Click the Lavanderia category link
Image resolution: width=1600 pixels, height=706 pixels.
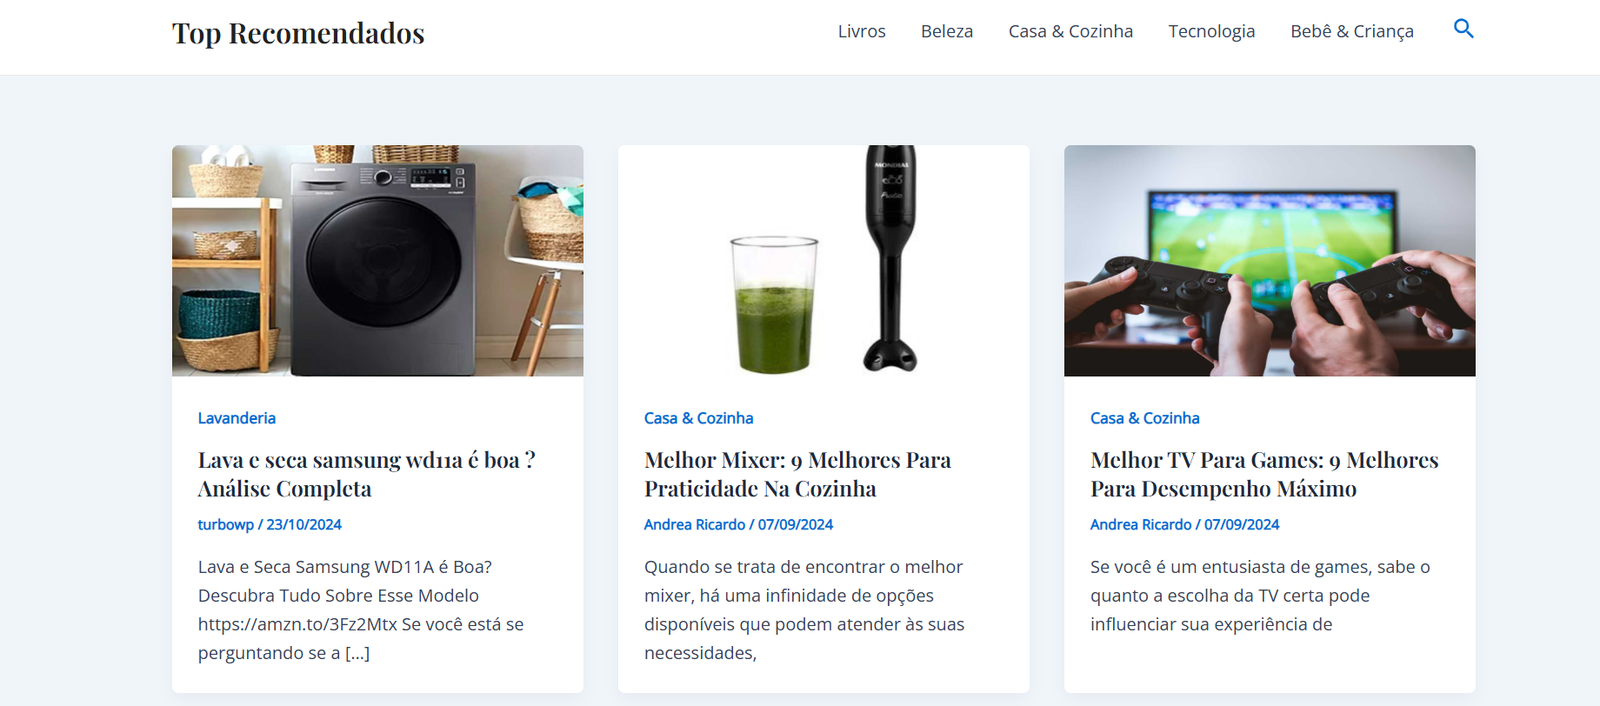click(x=236, y=418)
